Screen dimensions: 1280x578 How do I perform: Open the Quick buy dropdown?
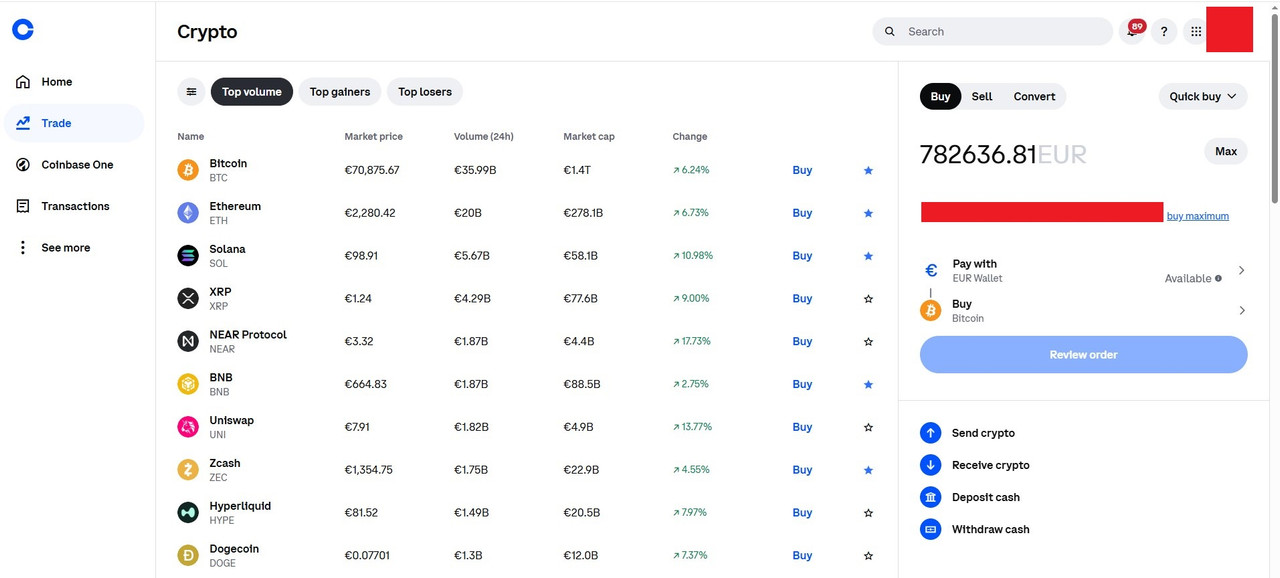(1203, 96)
